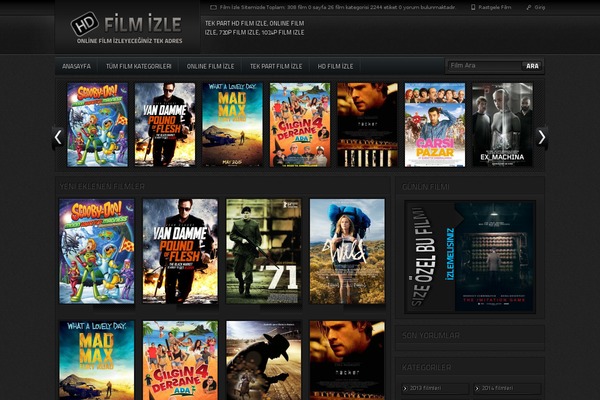Click the Kategoriler heading

426,367
